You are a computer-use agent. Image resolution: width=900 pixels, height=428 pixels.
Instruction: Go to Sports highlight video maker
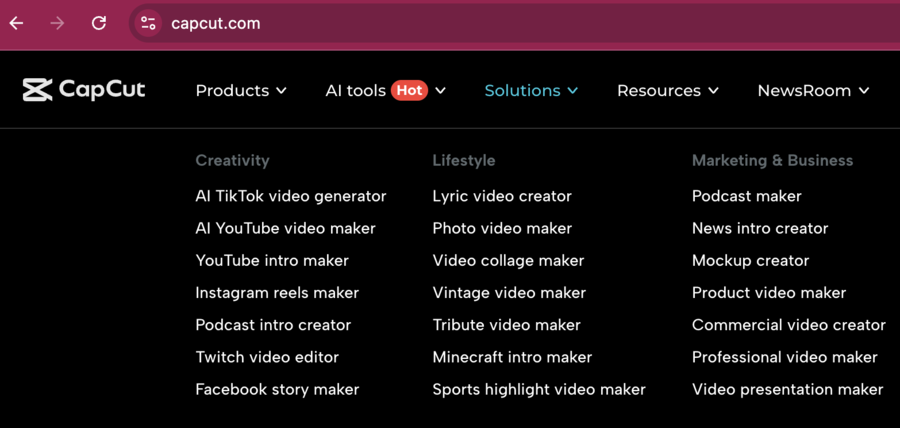(539, 389)
